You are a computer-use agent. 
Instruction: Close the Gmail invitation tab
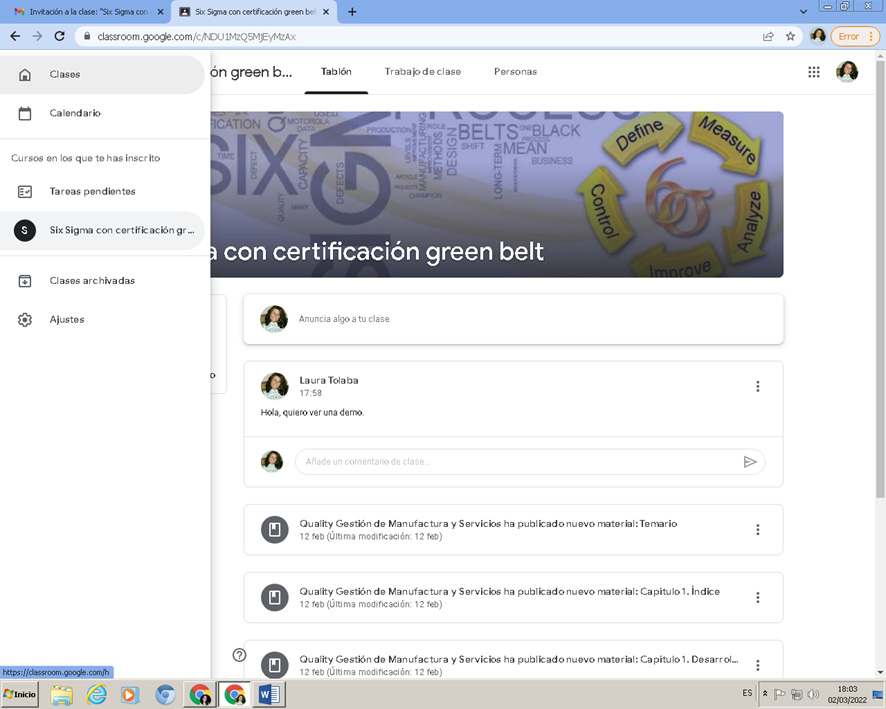click(160, 12)
